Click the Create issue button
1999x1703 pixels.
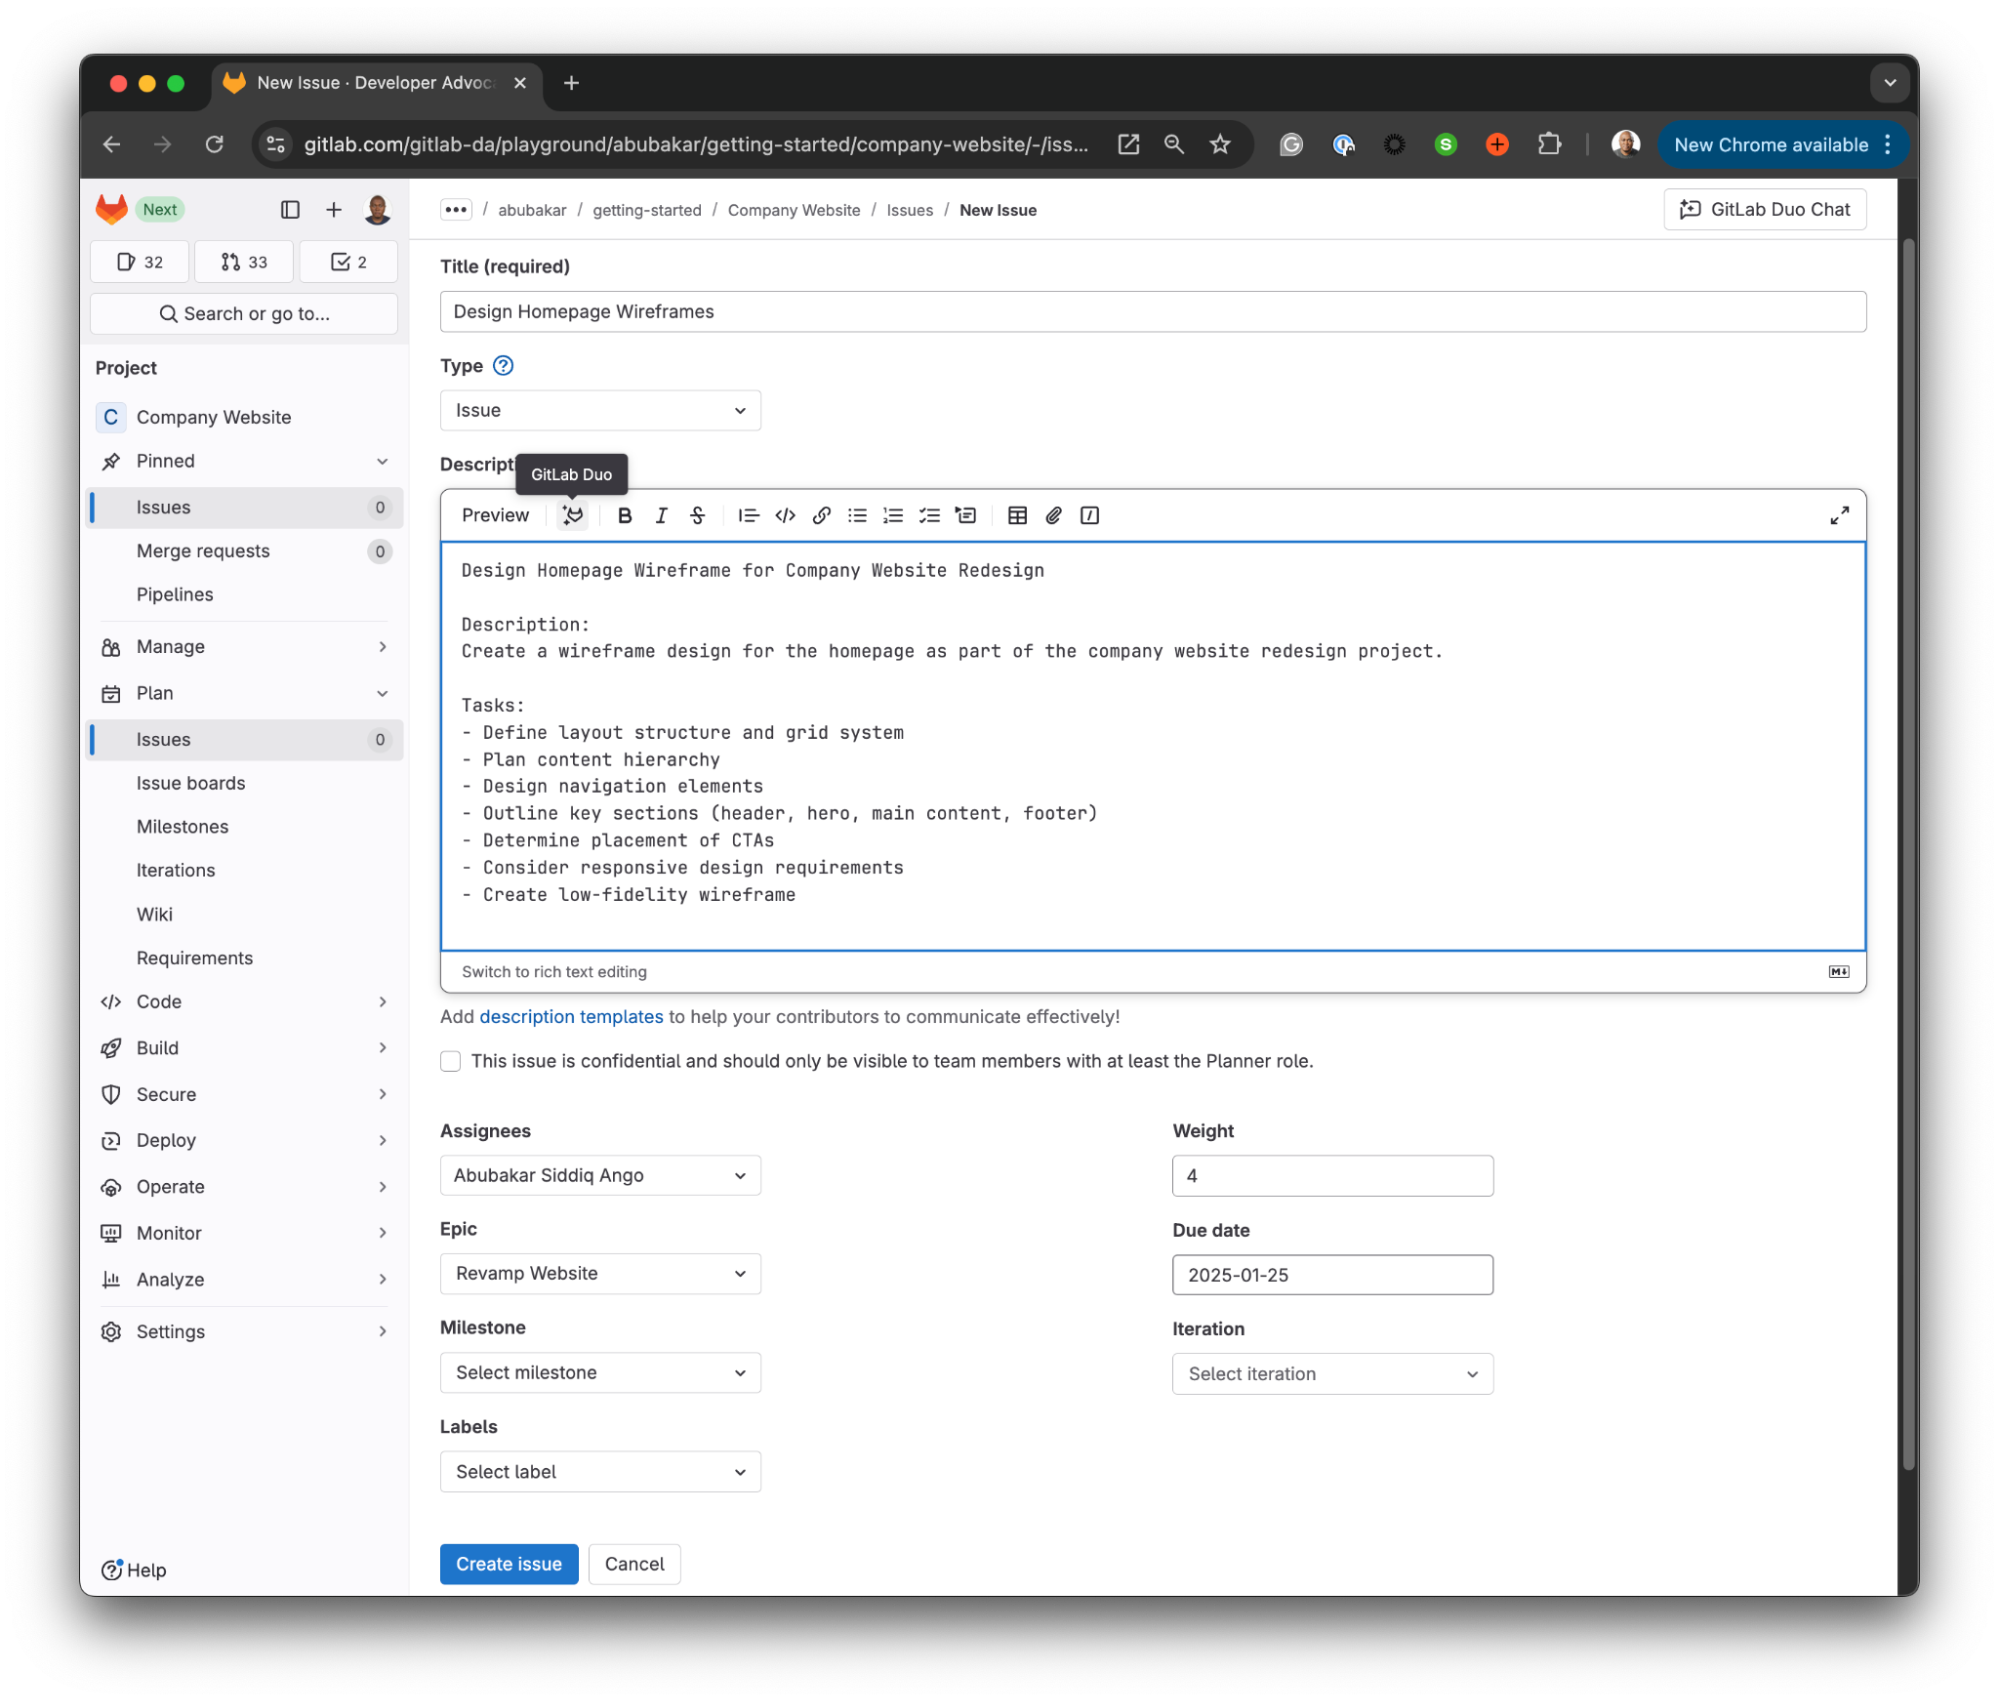[507, 1563]
